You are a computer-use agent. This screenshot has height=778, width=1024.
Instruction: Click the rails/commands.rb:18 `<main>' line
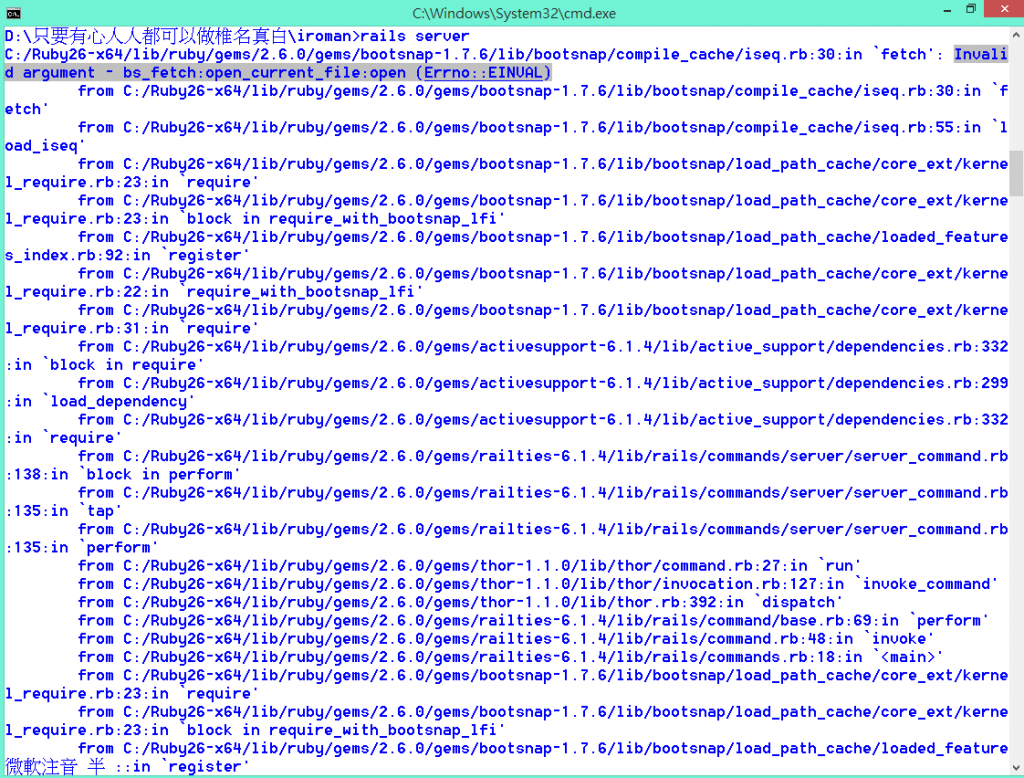tap(511, 657)
